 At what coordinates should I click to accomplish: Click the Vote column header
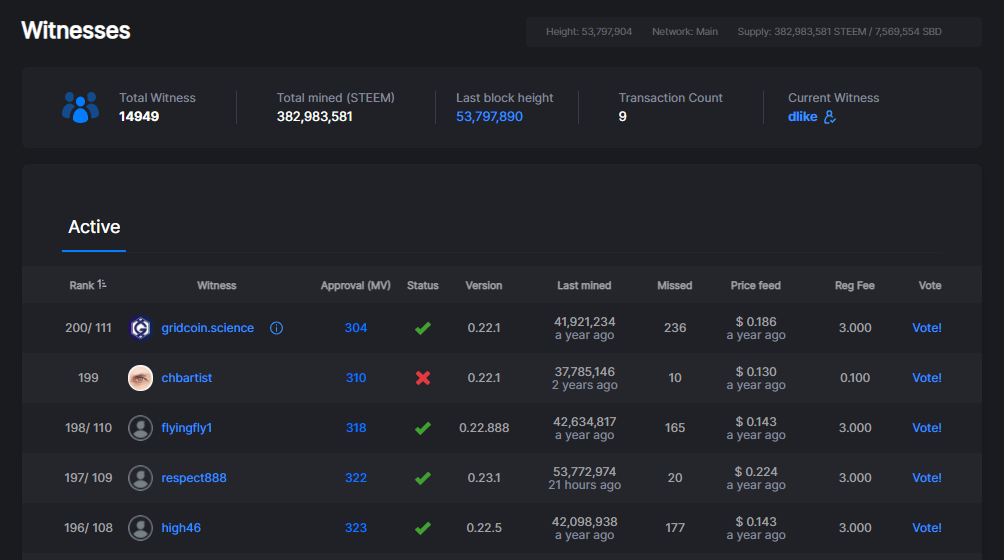tap(930, 285)
